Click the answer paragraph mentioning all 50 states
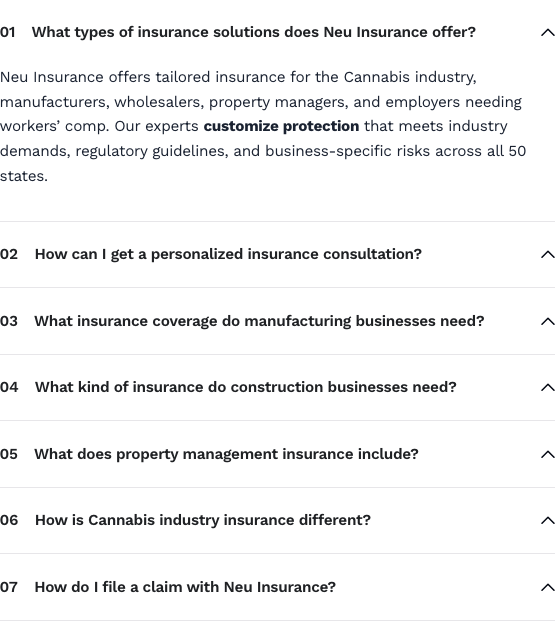This screenshot has width=555, height=621. (263, 126)
